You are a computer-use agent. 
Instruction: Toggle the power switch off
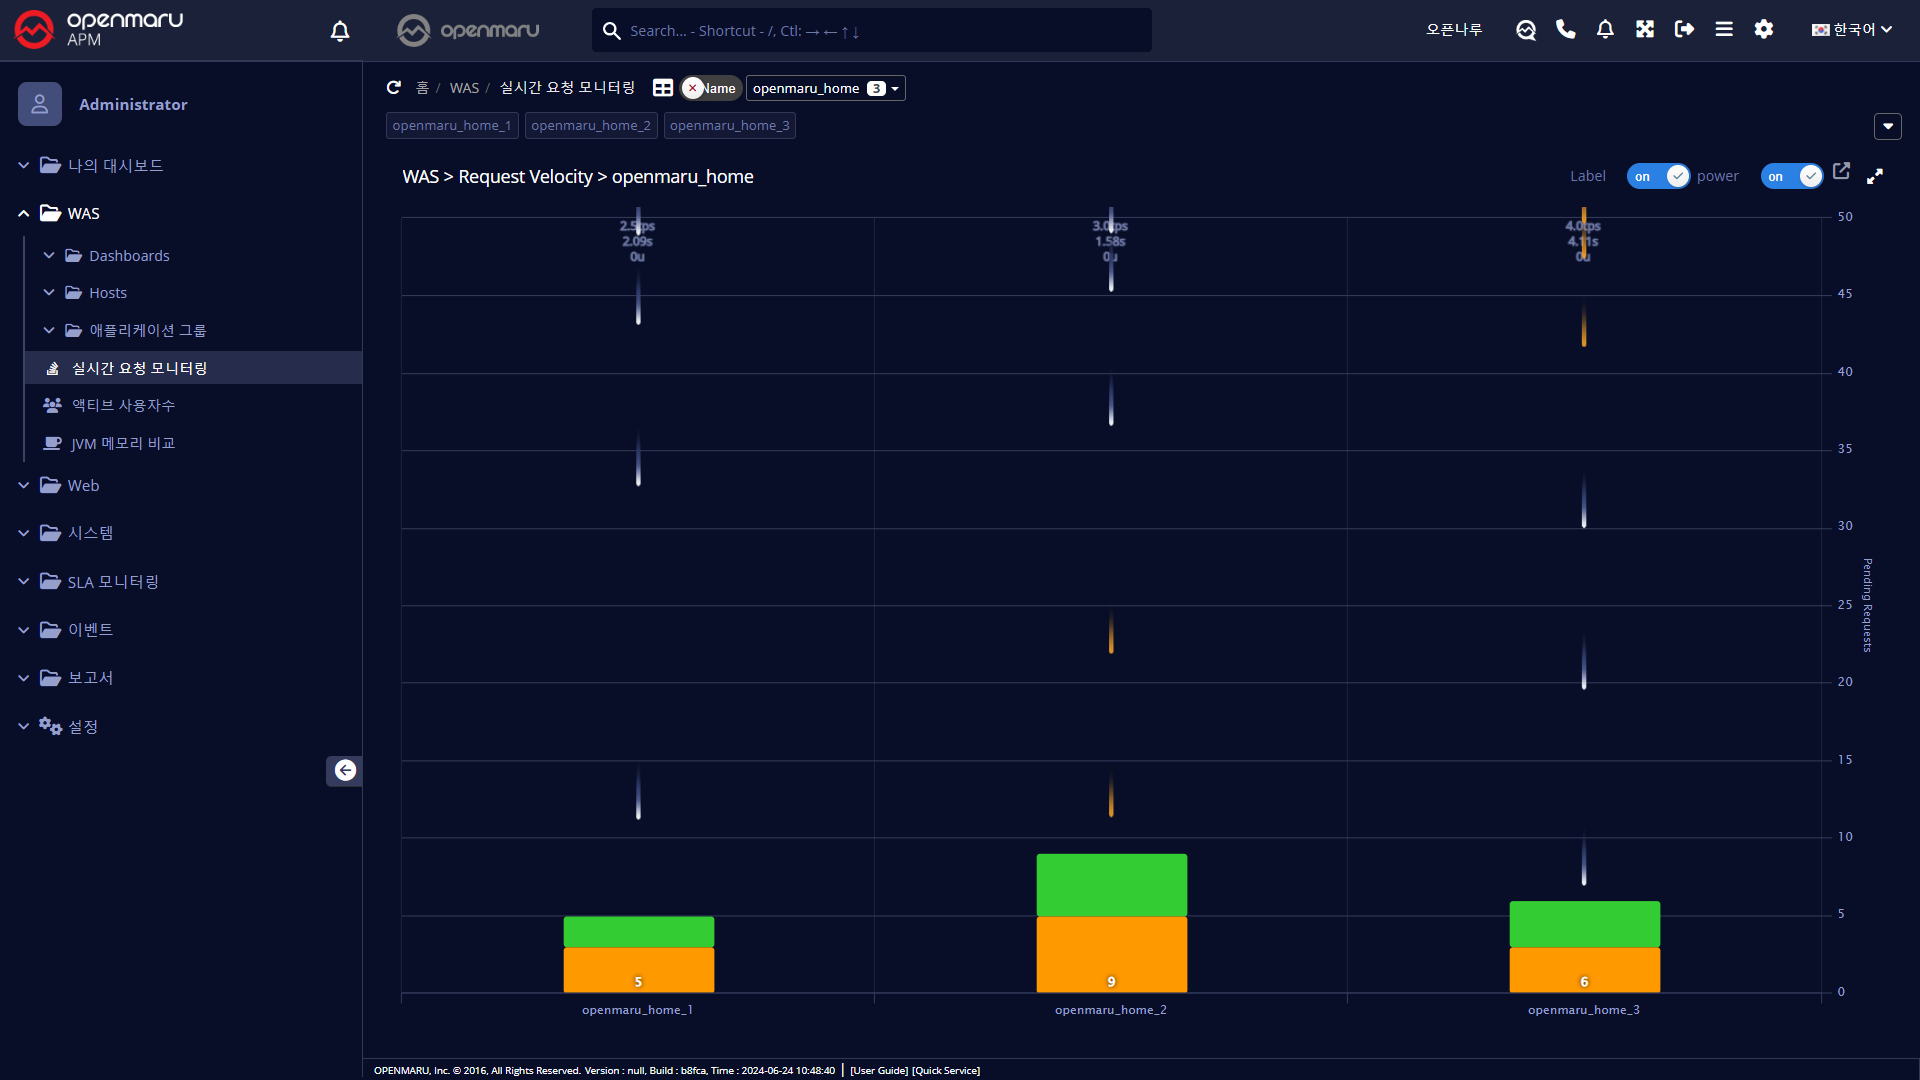coord(1791,176)
